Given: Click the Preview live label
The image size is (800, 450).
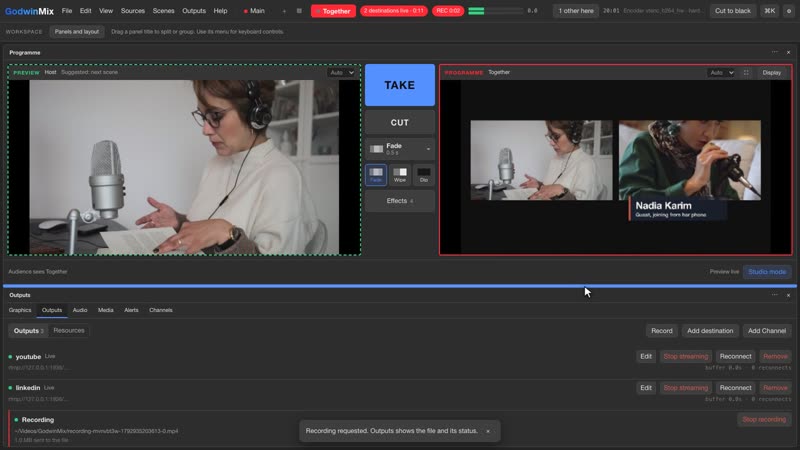Looking at the screenshot, I should (x=724, y=271).
